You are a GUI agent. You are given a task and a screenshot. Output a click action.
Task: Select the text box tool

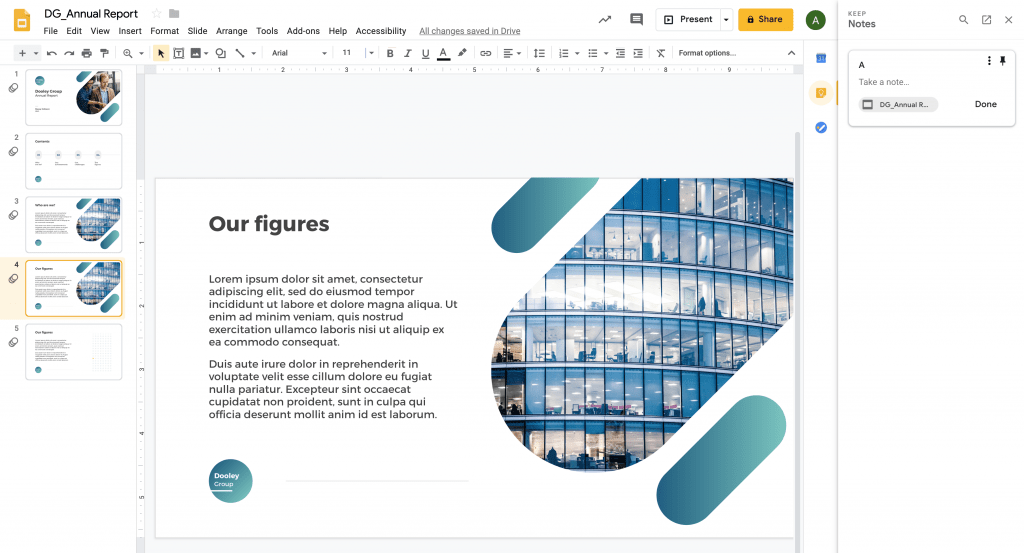(x=178, y=53)
